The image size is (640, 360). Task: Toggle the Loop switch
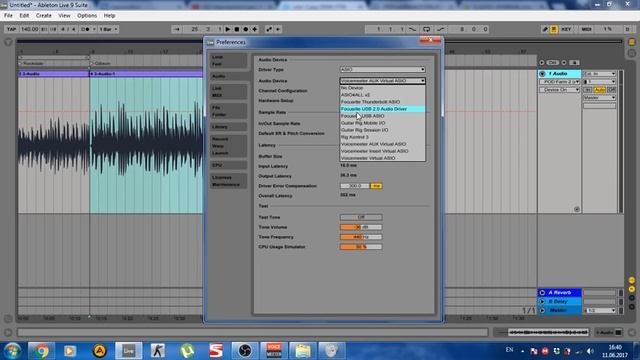click(427, 29)
